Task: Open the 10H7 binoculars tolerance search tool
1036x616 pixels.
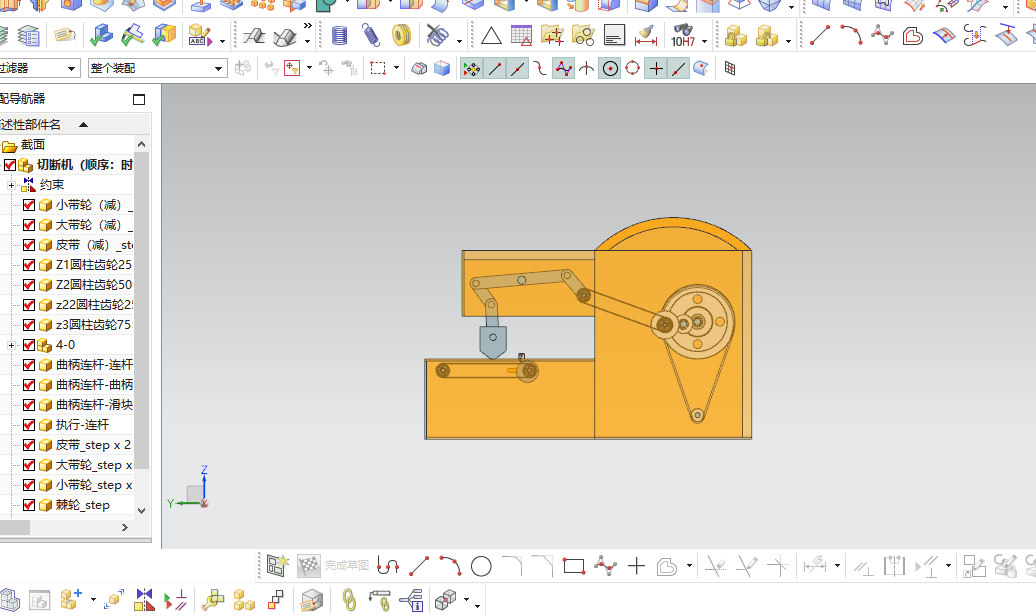Action: click(683, 35)
